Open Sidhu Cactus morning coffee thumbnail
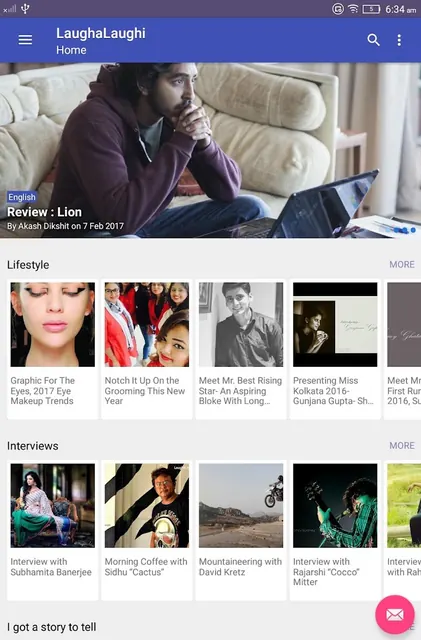421x640 pixels. coord(147,505)
